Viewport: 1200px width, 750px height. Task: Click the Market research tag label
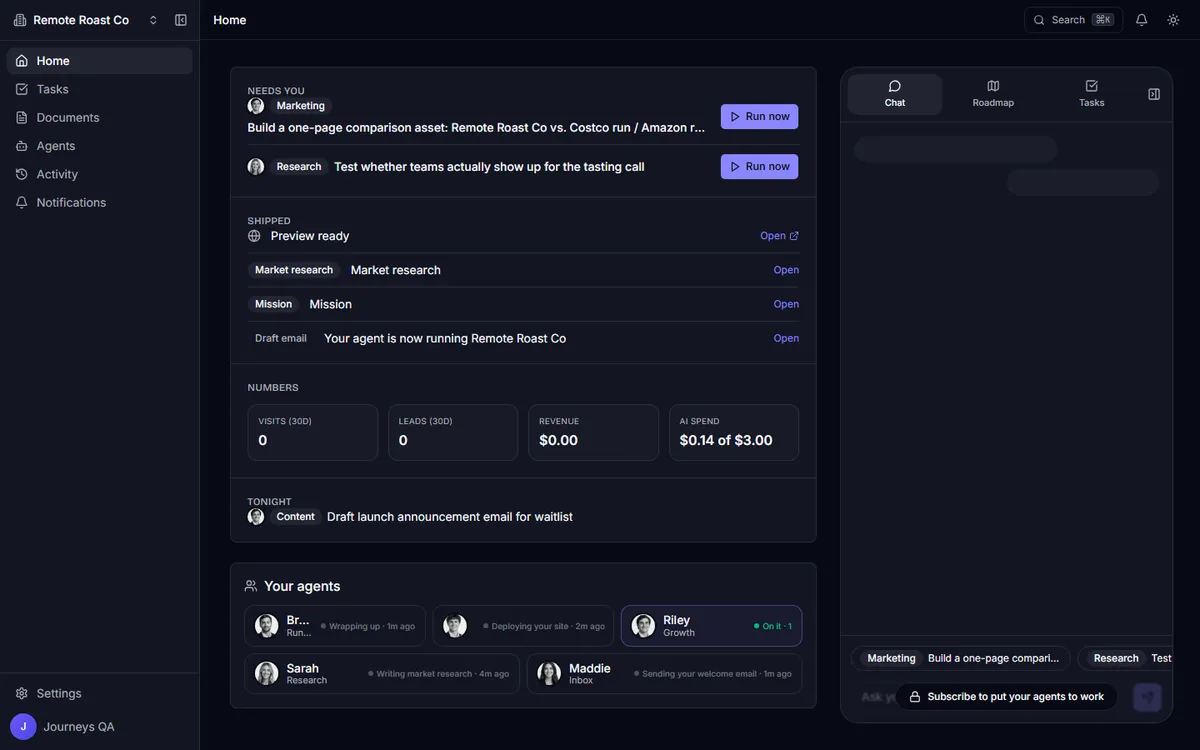point(294,270)
